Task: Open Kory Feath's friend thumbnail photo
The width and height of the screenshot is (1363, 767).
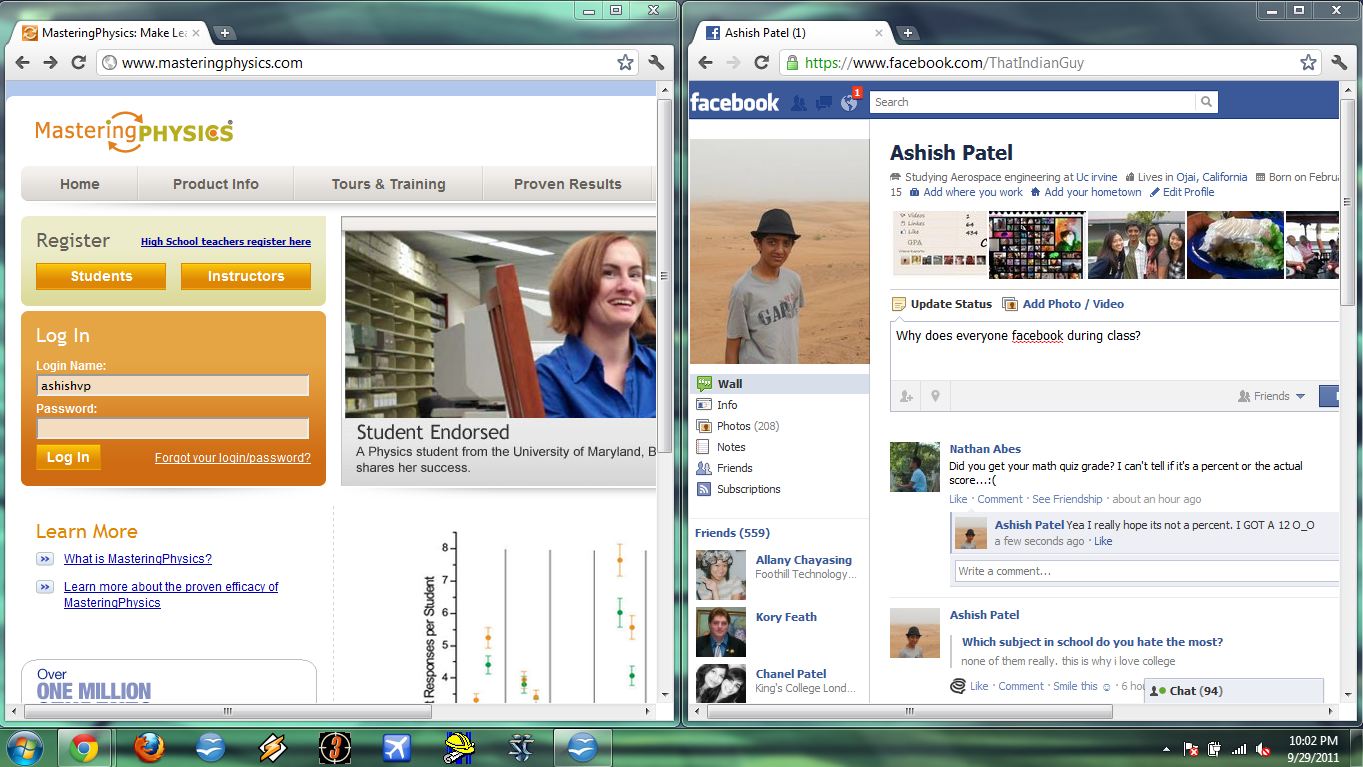Action: click(721, 632)
